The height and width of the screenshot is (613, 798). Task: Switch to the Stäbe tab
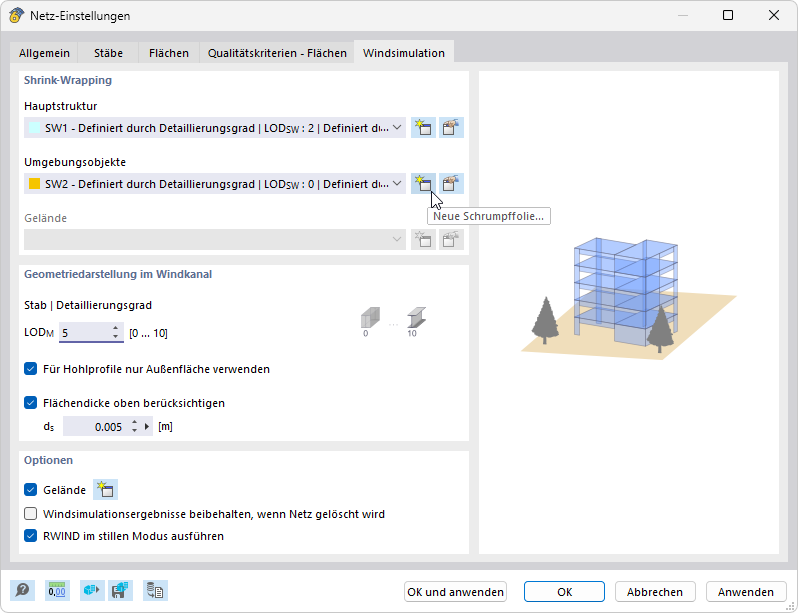[x=108, y=53]
